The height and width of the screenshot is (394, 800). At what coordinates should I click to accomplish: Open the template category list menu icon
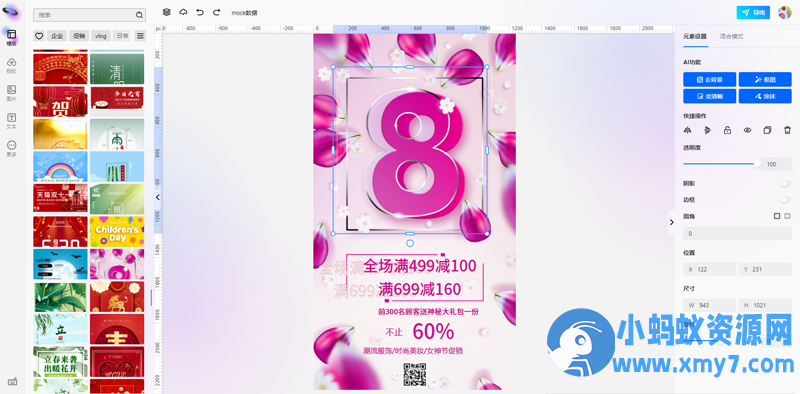(x=140, y=36)
